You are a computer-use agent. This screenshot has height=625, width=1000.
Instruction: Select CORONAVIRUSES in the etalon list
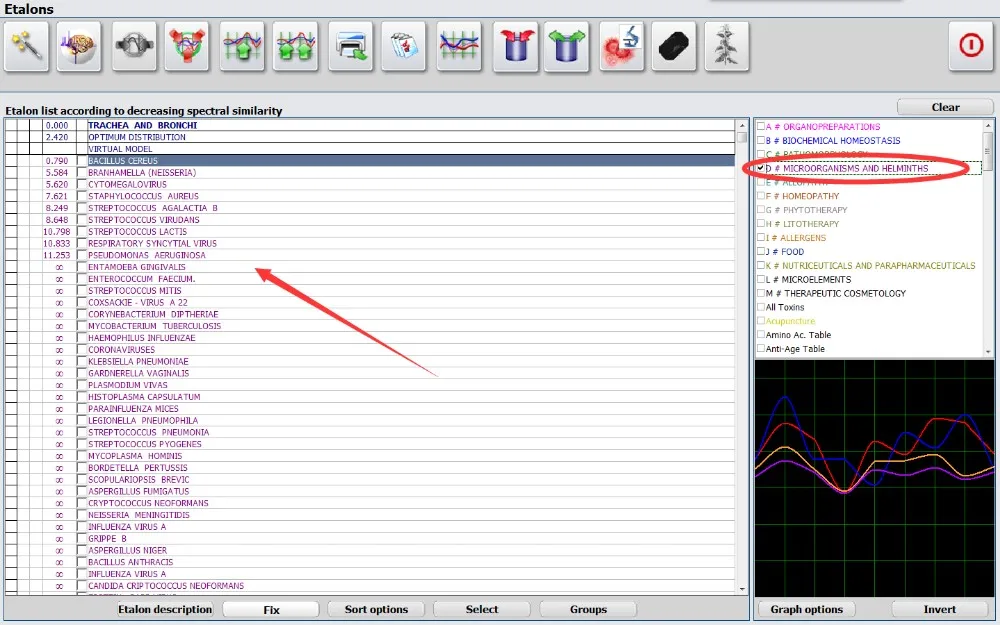pos(121,349)
